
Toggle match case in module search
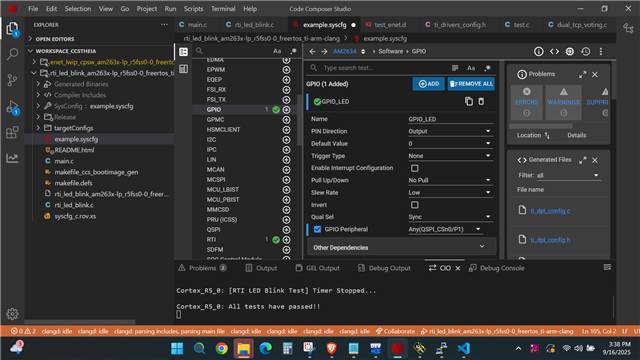277,51
